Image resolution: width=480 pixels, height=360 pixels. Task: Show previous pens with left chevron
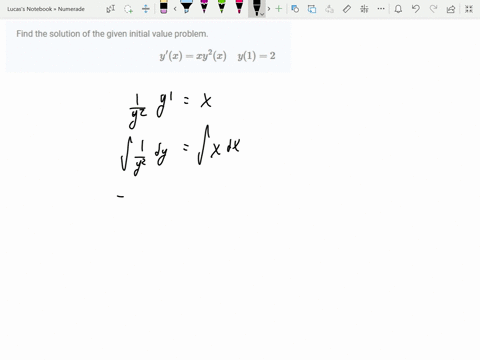coord(175,9)
